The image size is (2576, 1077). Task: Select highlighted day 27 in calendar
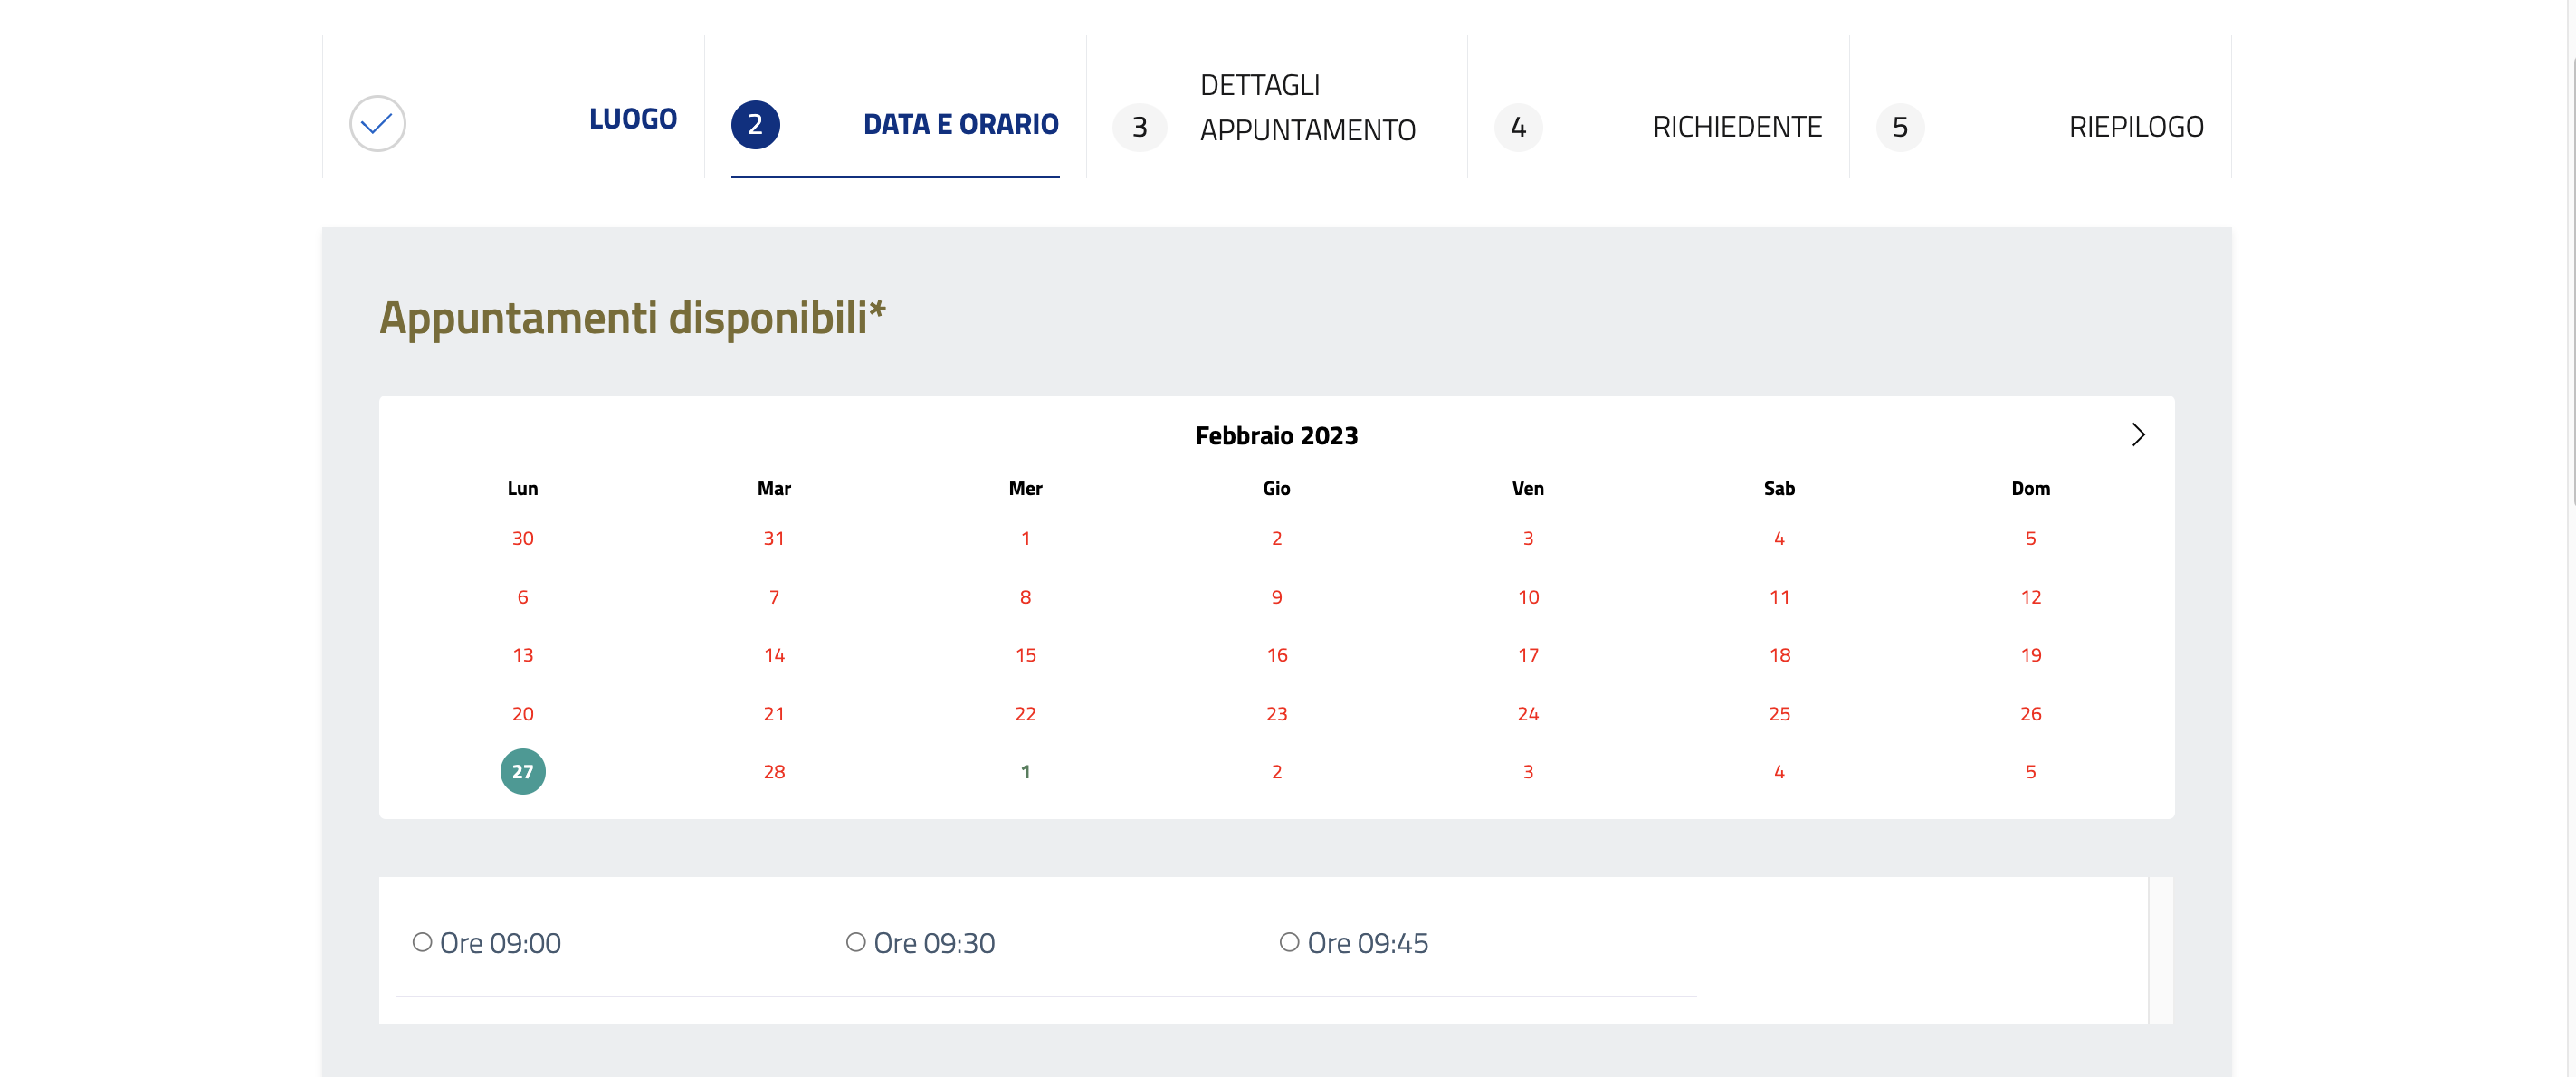pyautogui.click(x=523, y=771)
